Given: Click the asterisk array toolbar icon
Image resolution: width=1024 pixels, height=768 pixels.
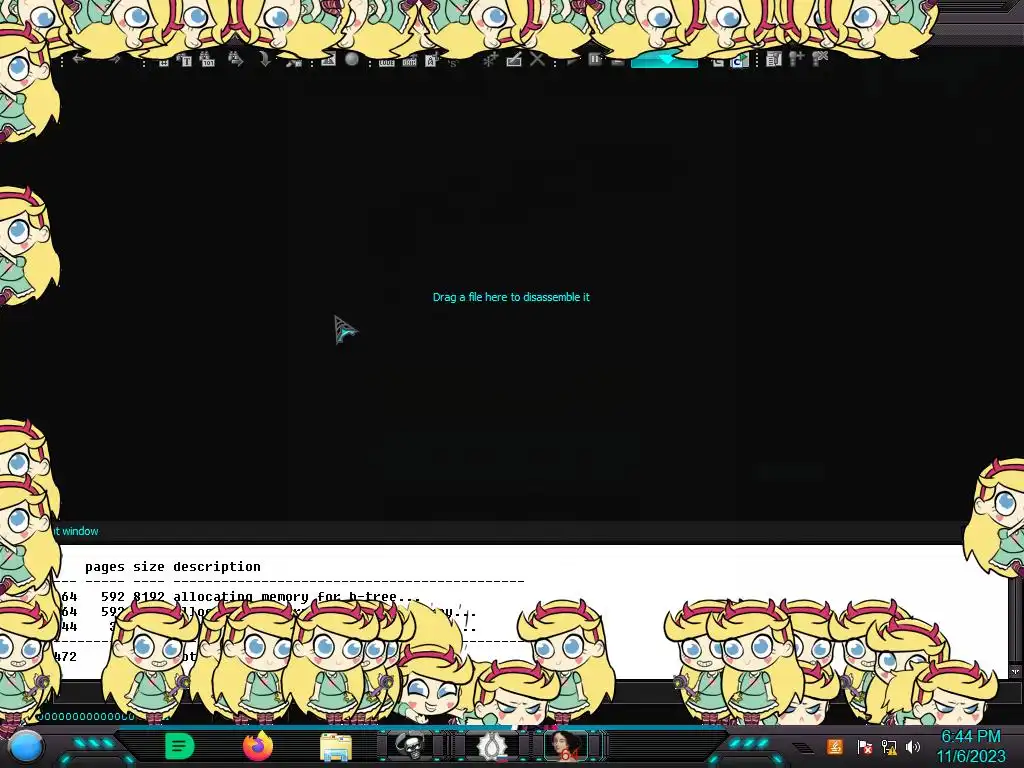Looking at the screenshot, I should pos(490,60).
